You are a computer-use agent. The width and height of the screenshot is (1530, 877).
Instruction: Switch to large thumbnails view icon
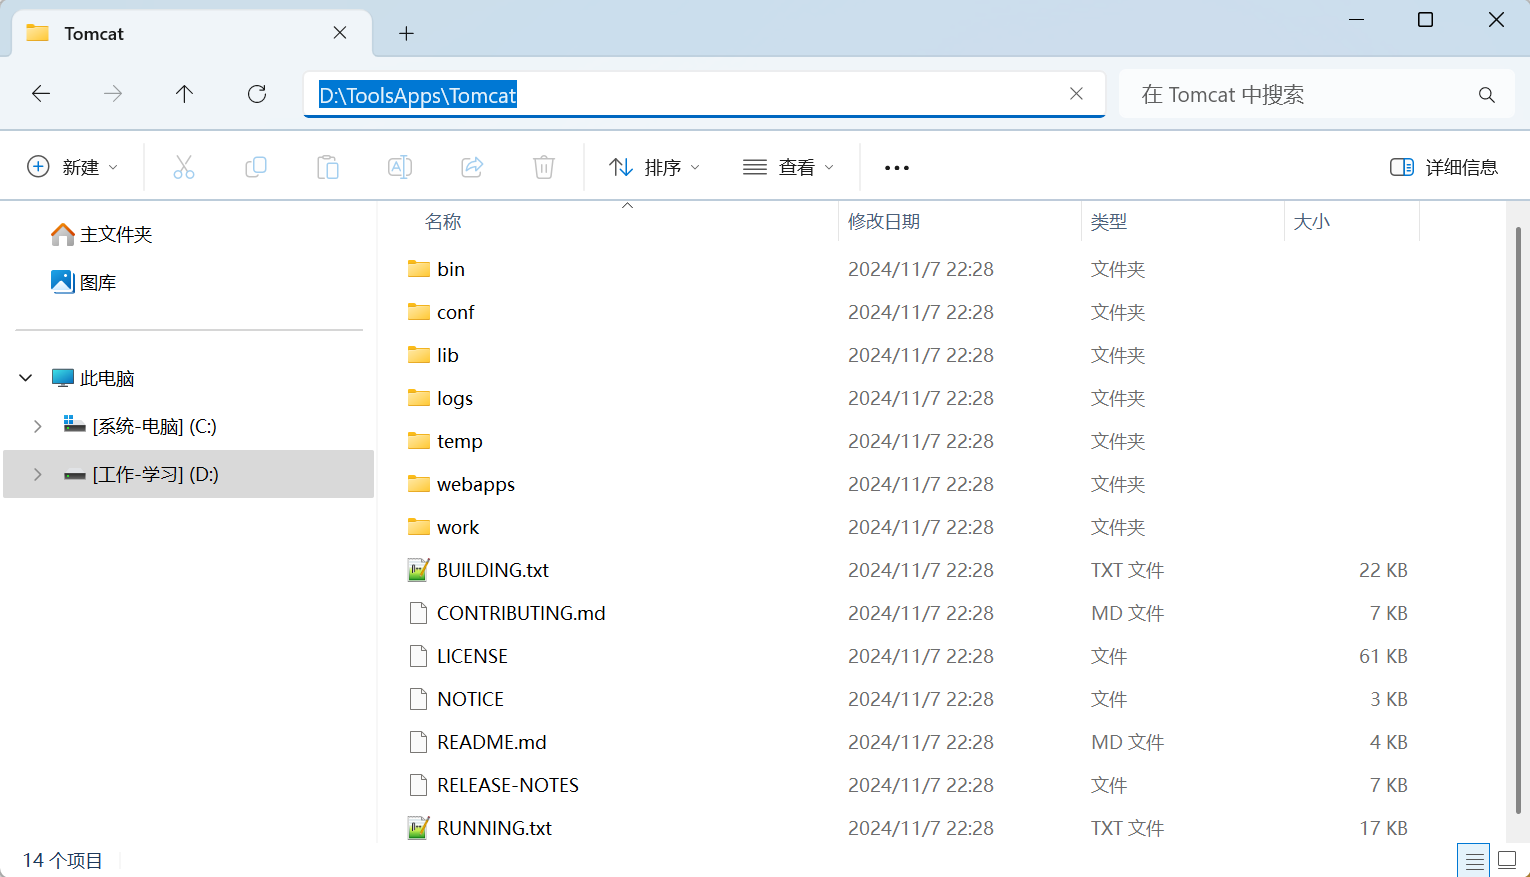[x=1507, y=861]
